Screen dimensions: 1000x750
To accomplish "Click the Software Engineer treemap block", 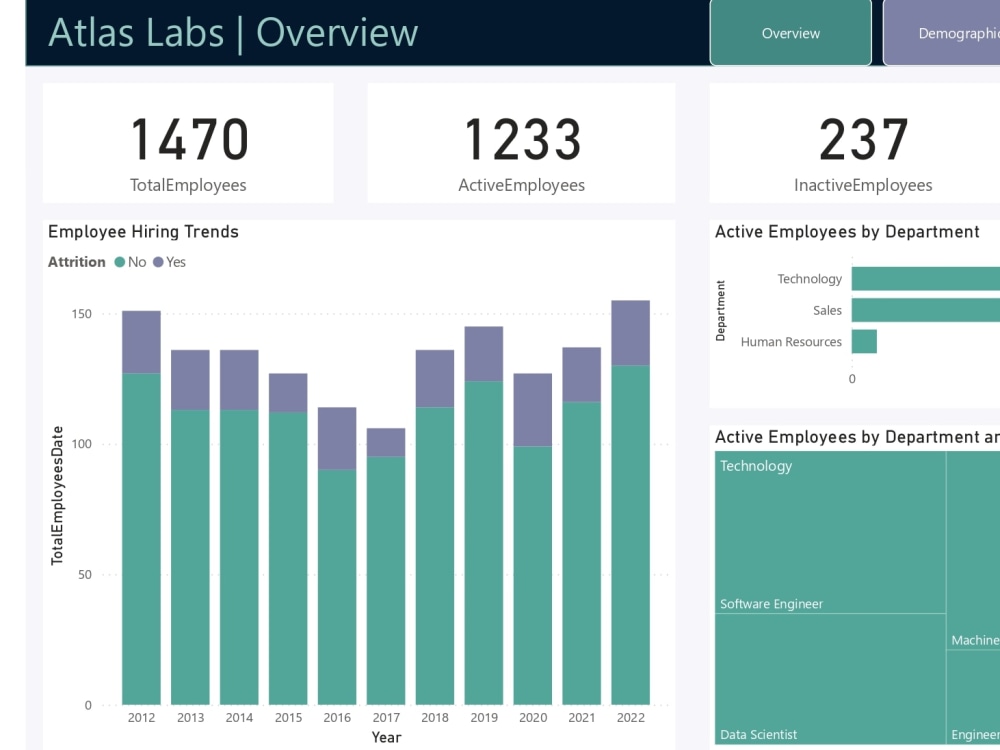I will click(830, 530).
